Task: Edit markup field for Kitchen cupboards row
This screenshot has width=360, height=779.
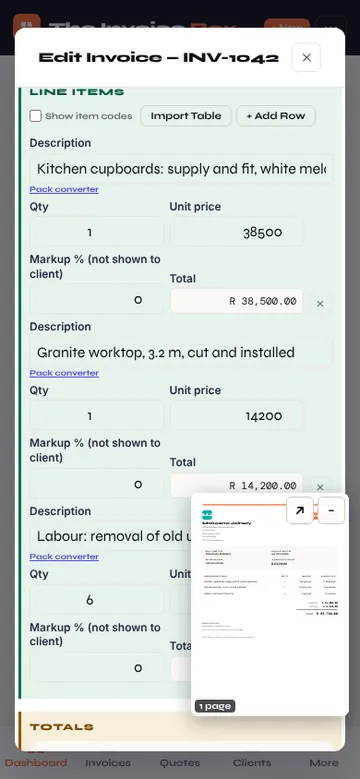Action: (96, 300)
